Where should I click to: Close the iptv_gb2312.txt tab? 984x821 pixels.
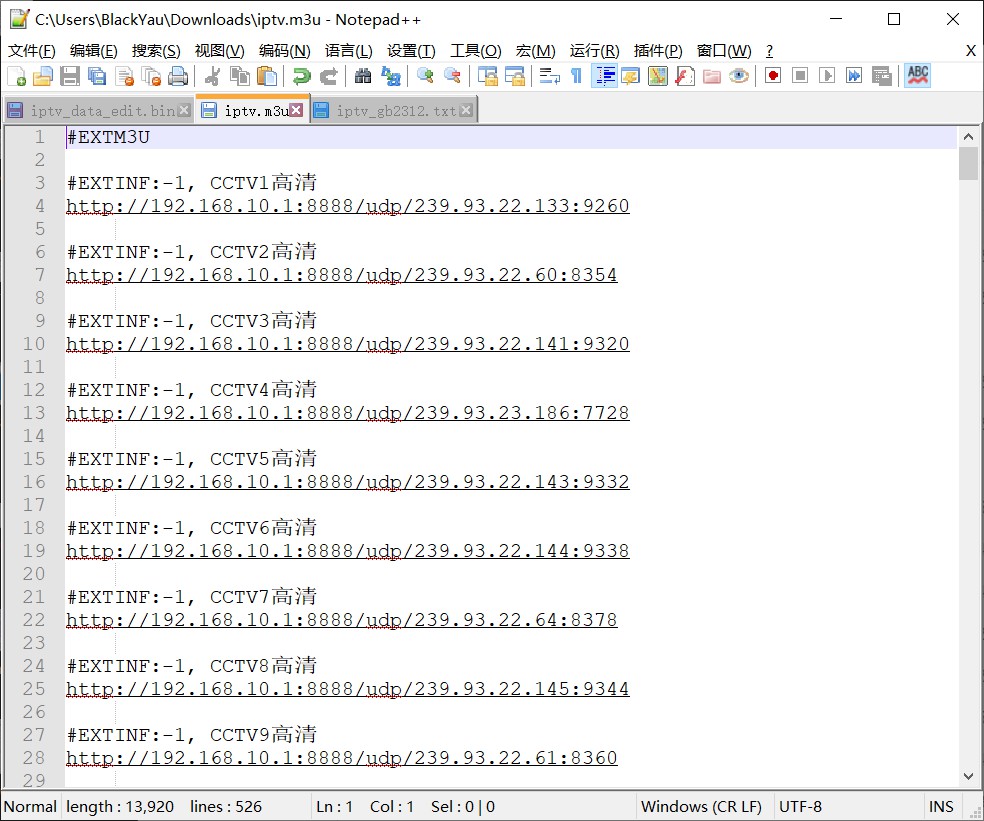point(466,110)
